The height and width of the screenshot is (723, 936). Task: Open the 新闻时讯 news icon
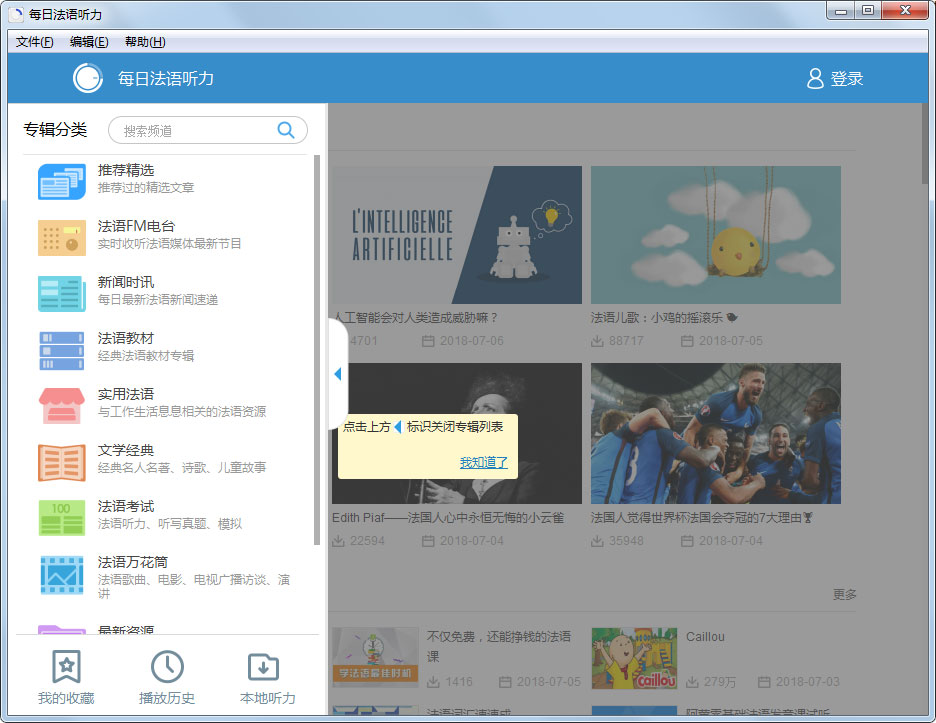coord(62,293)
